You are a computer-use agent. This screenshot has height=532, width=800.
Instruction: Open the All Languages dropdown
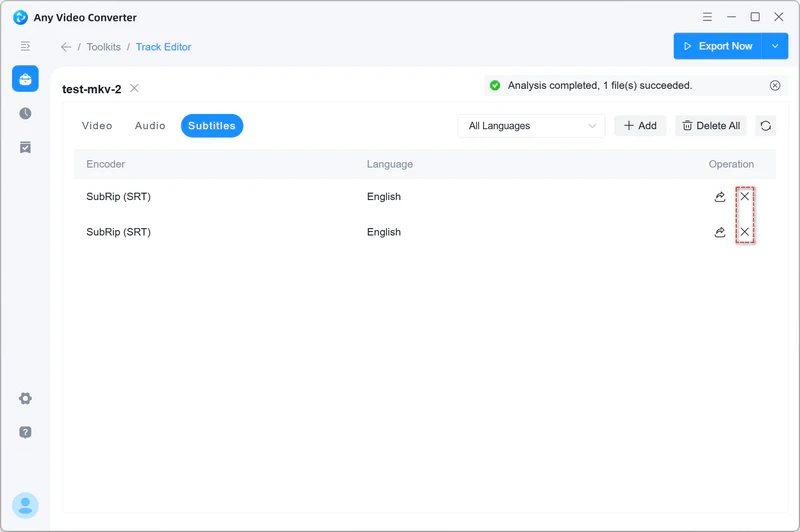(x=531, y=126)
